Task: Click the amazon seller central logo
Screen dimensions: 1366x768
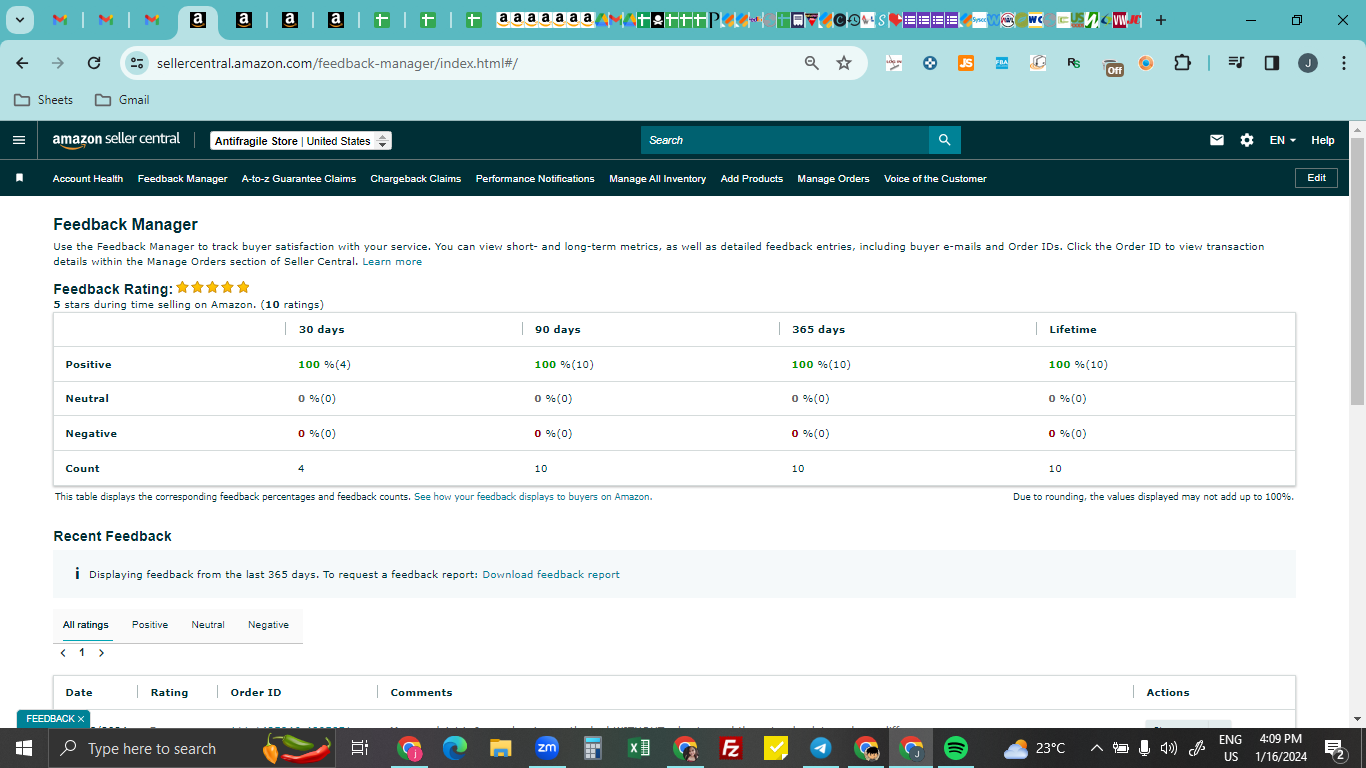Action: click(116, 140)
